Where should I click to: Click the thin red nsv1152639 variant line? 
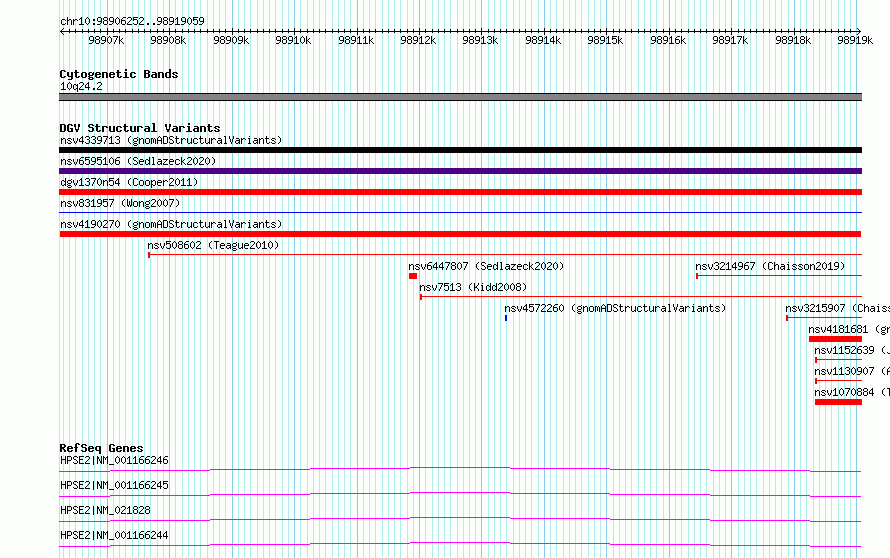(x=839, y=360)
